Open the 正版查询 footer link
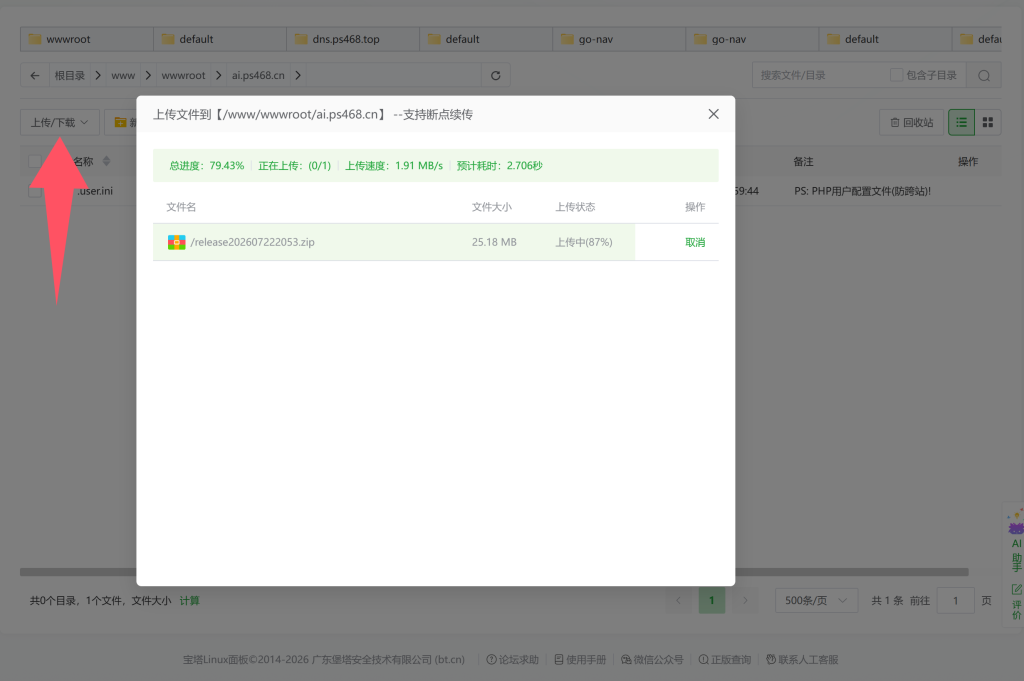Screen dimensions: 1024x681 click(x=724, y=659)
